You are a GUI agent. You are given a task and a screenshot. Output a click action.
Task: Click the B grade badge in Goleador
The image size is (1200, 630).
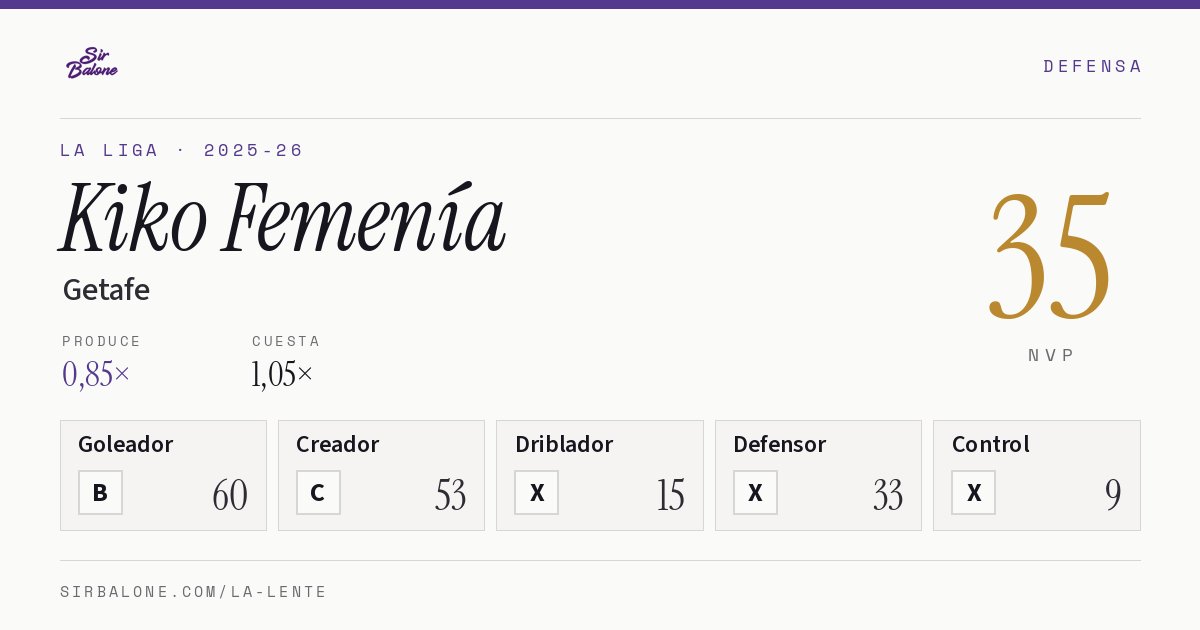[100, 493]
